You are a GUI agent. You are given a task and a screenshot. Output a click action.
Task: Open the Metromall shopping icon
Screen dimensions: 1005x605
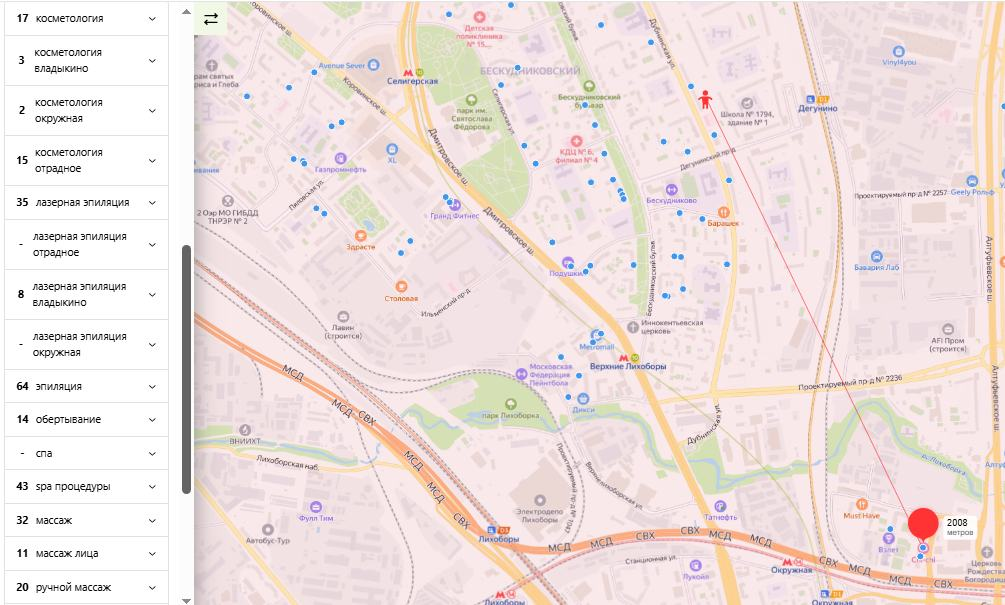(x=596, y=336)
